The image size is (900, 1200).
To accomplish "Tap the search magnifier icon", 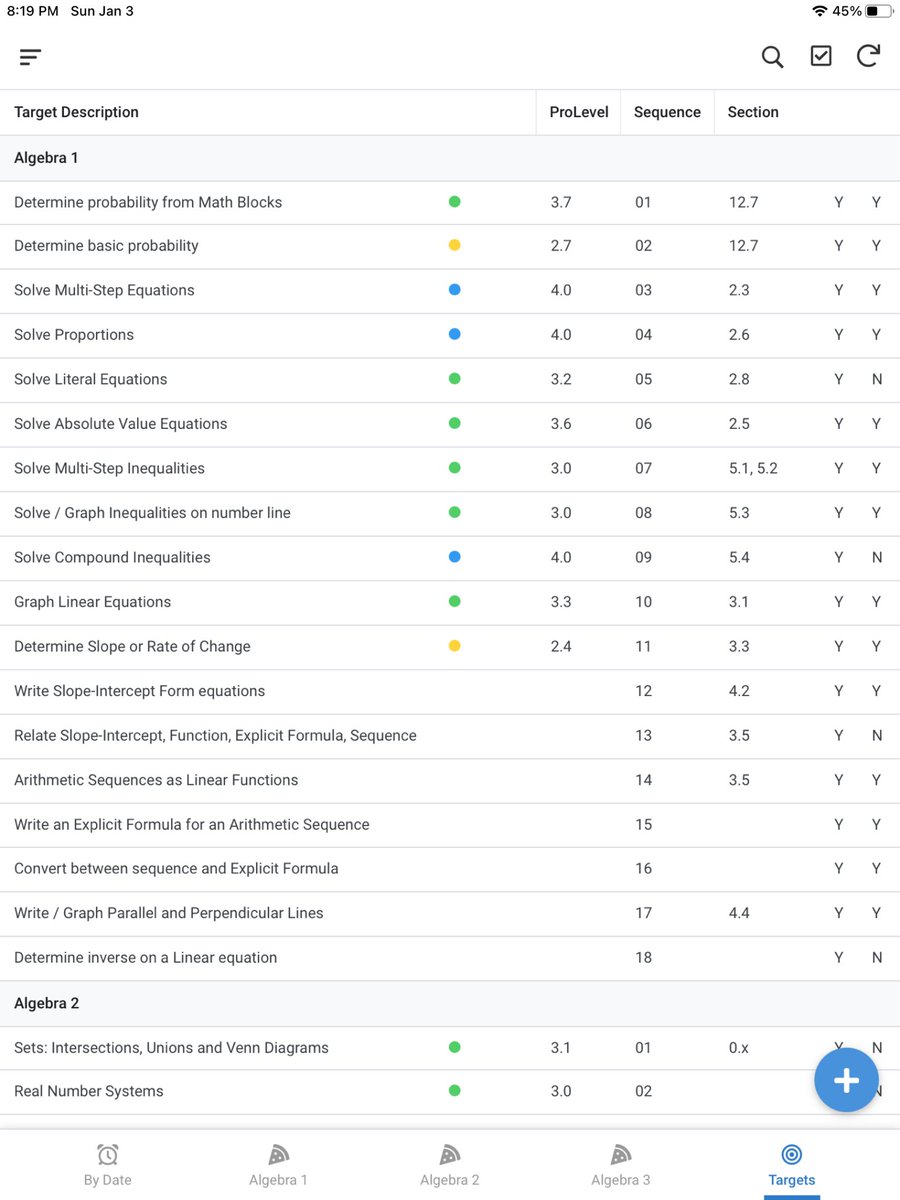I will pos(772,57).
